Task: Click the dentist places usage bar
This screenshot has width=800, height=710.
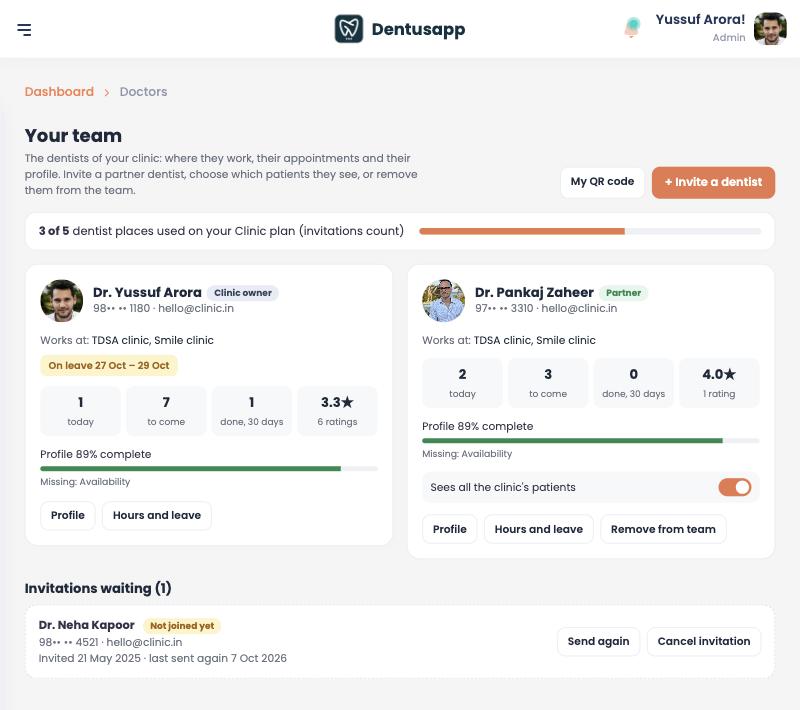Action: pyautogui.click(x=590, y=232)
